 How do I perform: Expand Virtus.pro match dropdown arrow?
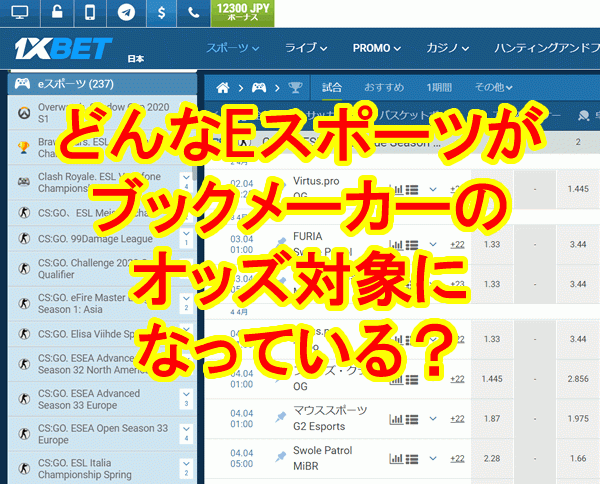(x=433, y=189)
